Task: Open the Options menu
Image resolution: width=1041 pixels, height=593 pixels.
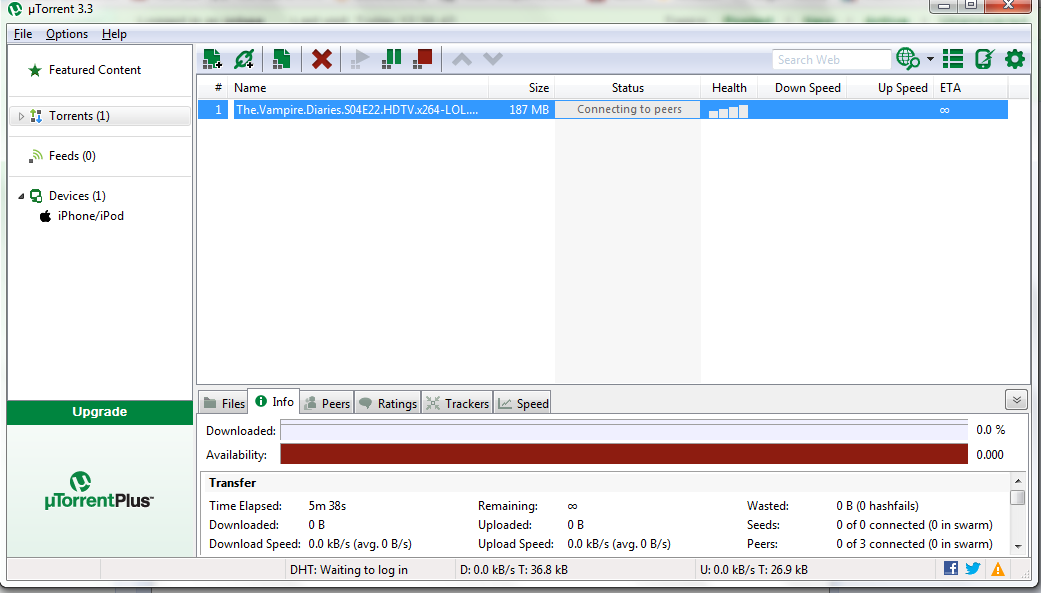Action: pos(66,34)
